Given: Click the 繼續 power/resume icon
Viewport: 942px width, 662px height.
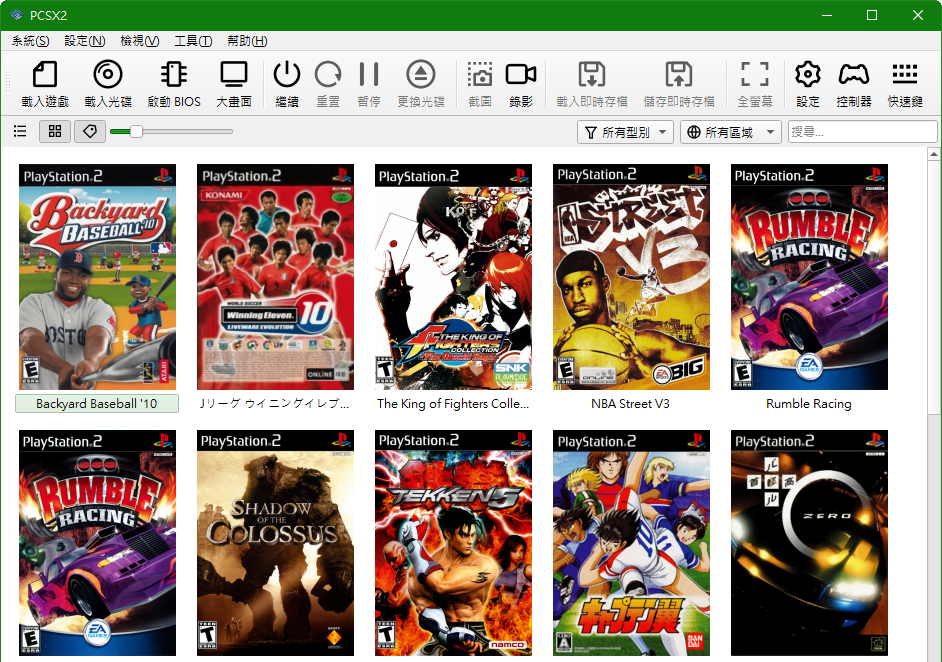Looking at the screenshot, I should [287, 74].
